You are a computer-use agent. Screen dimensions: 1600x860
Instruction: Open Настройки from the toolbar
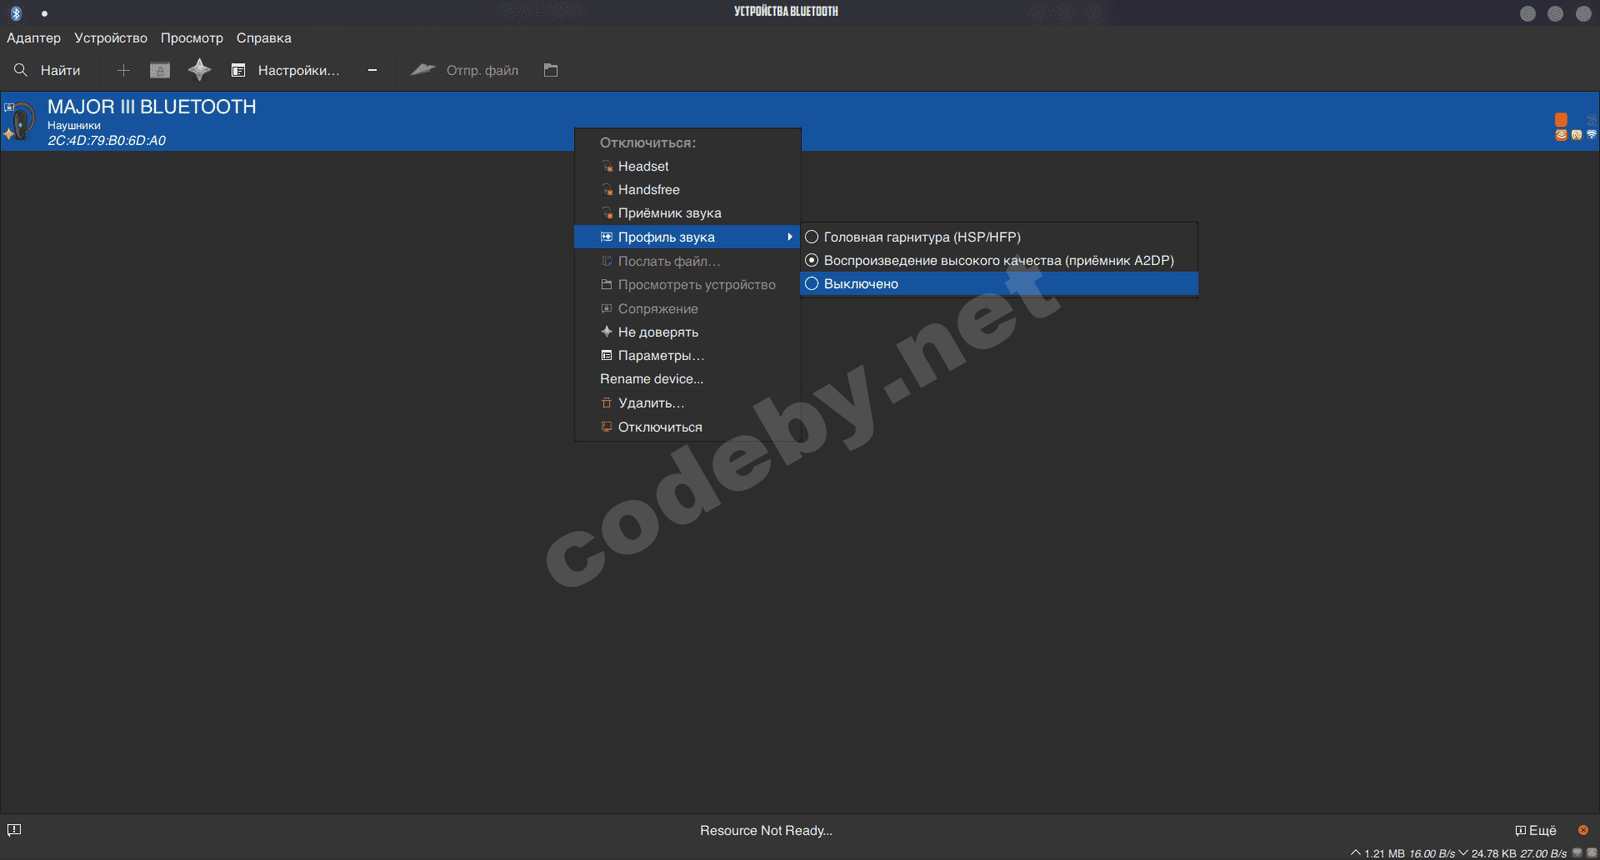click(x=286, y=70)
